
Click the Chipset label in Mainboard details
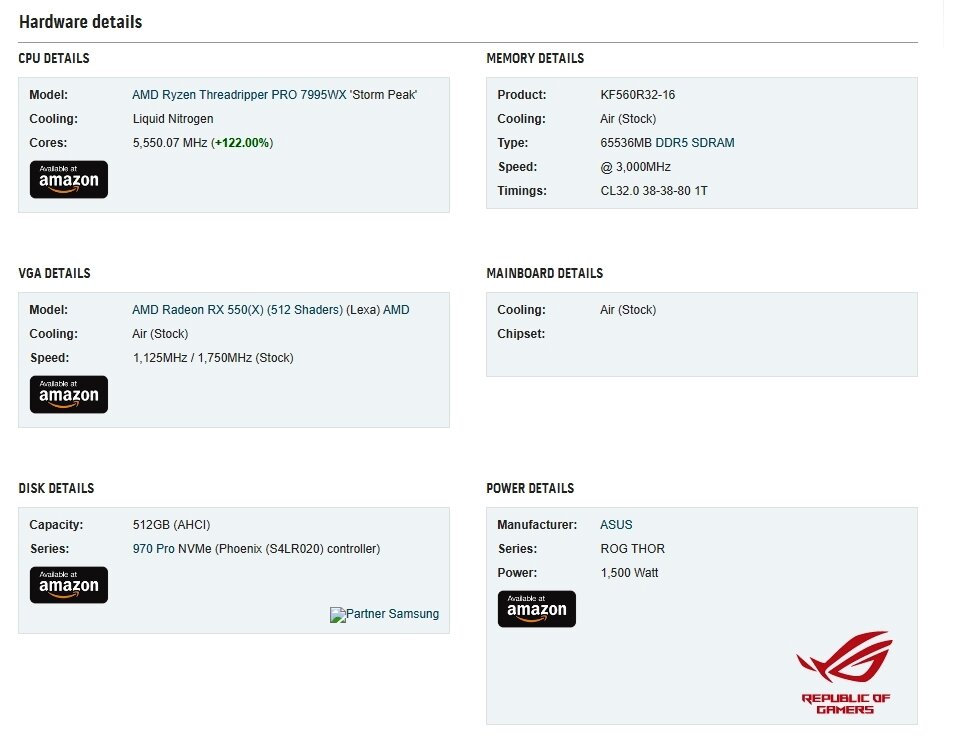521,334
